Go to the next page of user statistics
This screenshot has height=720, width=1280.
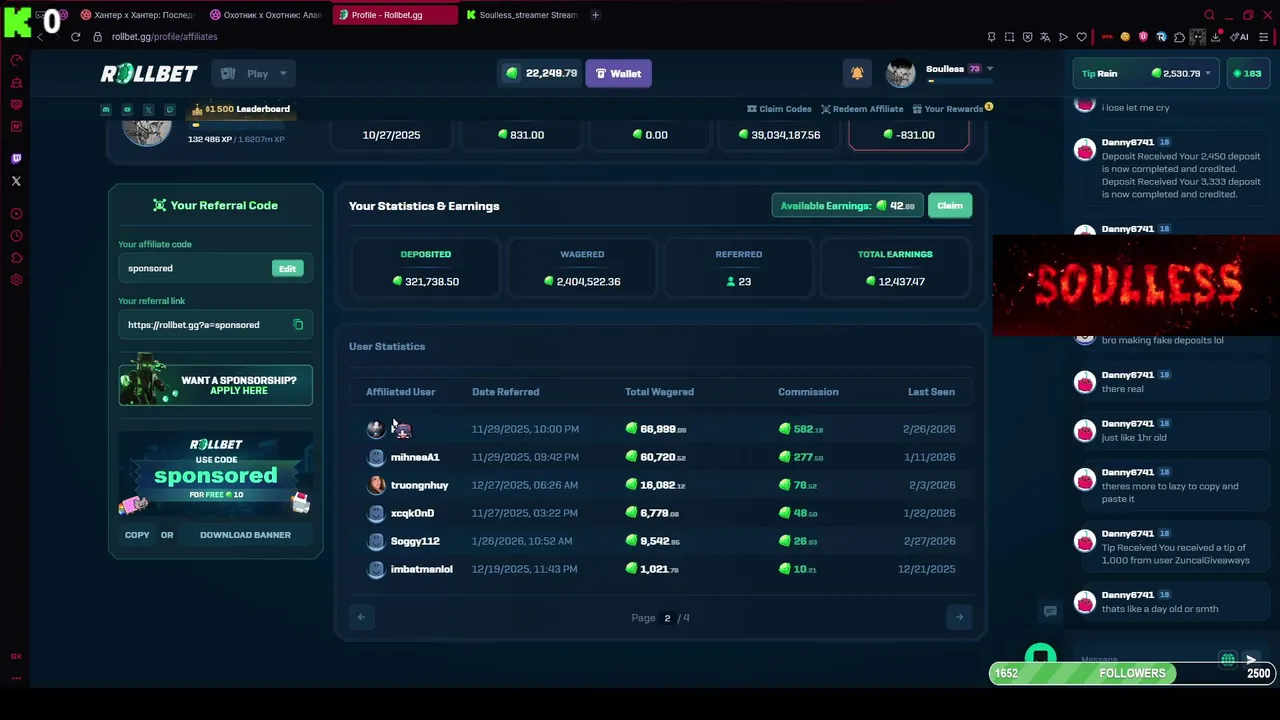pos(959,617)
